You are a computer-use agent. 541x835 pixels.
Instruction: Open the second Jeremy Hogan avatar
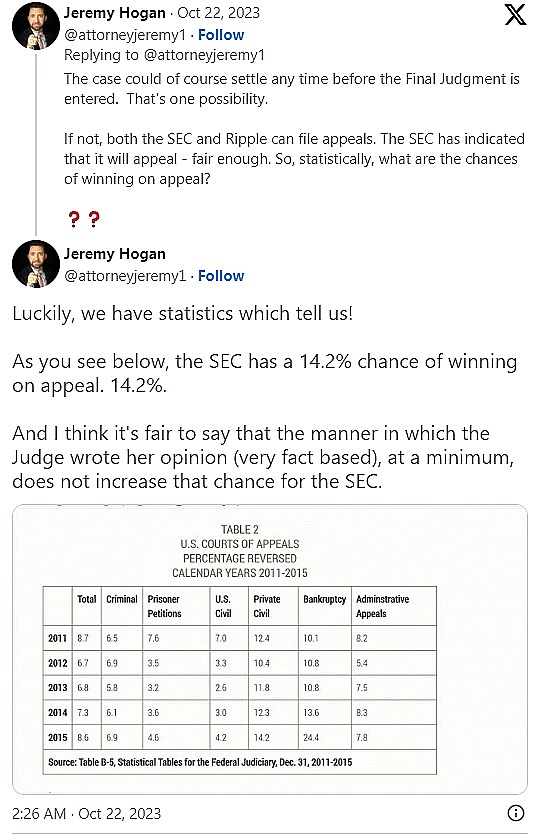(x=36, y=264)
